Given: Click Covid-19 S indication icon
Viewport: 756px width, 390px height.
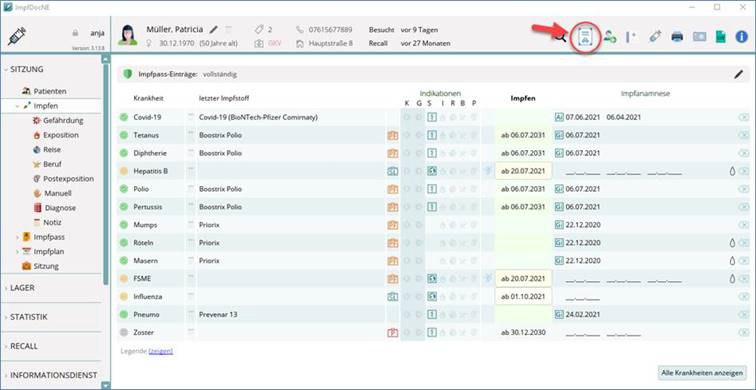Looking at the screenshot, I should [432, 117].
